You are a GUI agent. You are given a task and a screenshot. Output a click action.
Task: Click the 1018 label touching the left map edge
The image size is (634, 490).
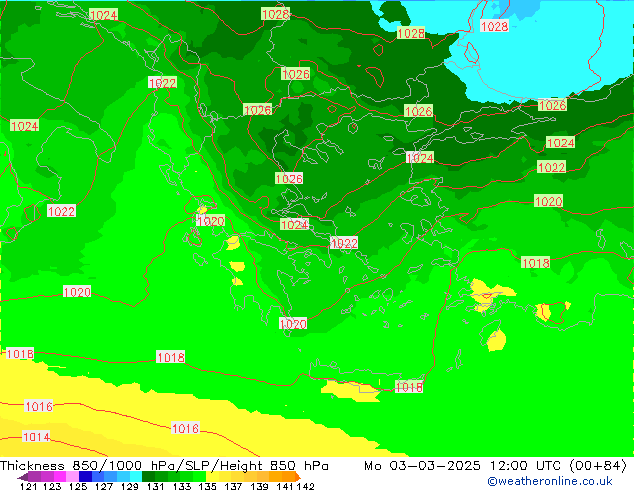coord(19,354)
